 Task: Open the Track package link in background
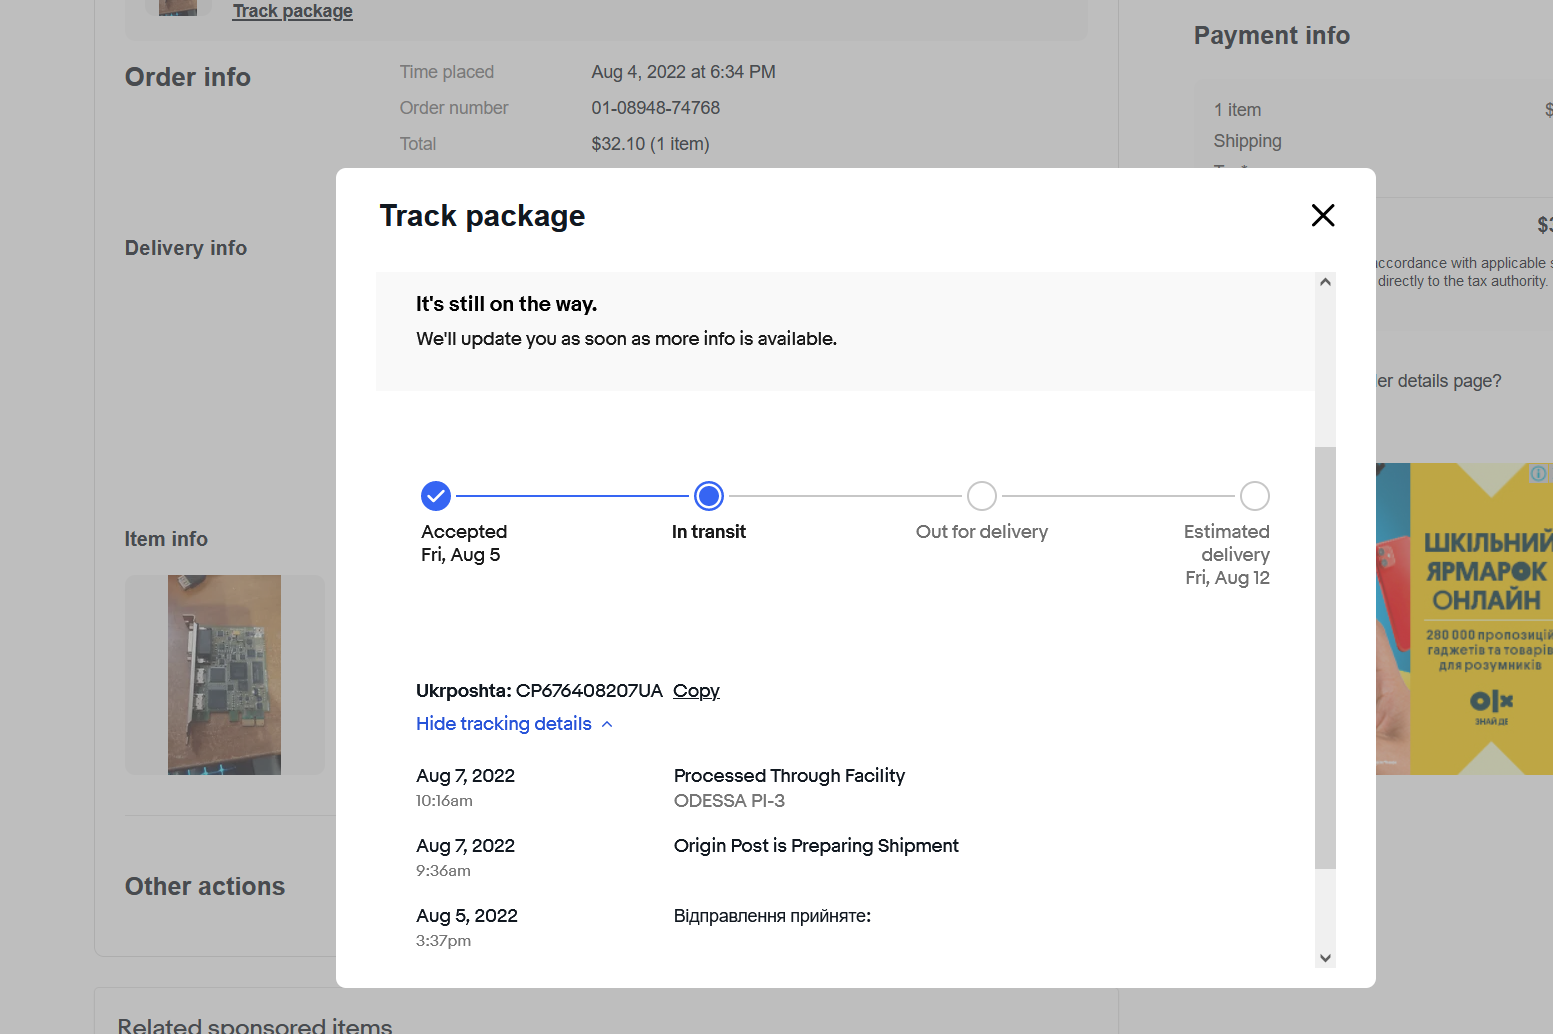click(x=293, y=11)
